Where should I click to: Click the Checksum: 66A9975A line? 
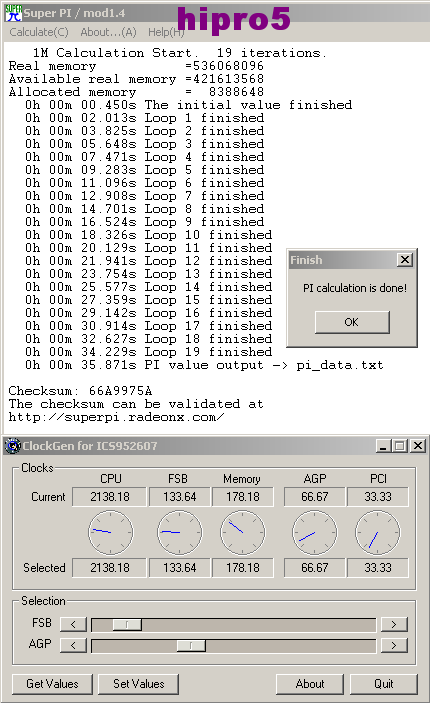pos(80,391)
